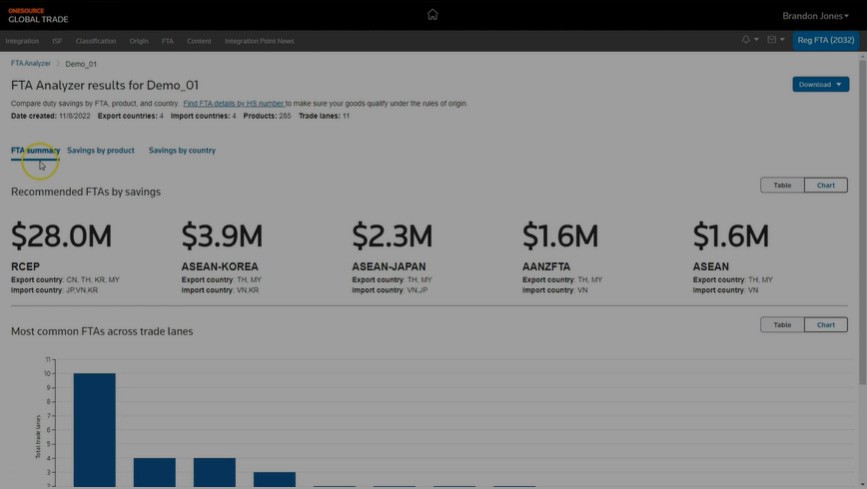Expand the notifications bell dropdown arrow
Image resolution: width=867 pixels, height=489 pixels.
pyautogui.click(x=756, y=40)
